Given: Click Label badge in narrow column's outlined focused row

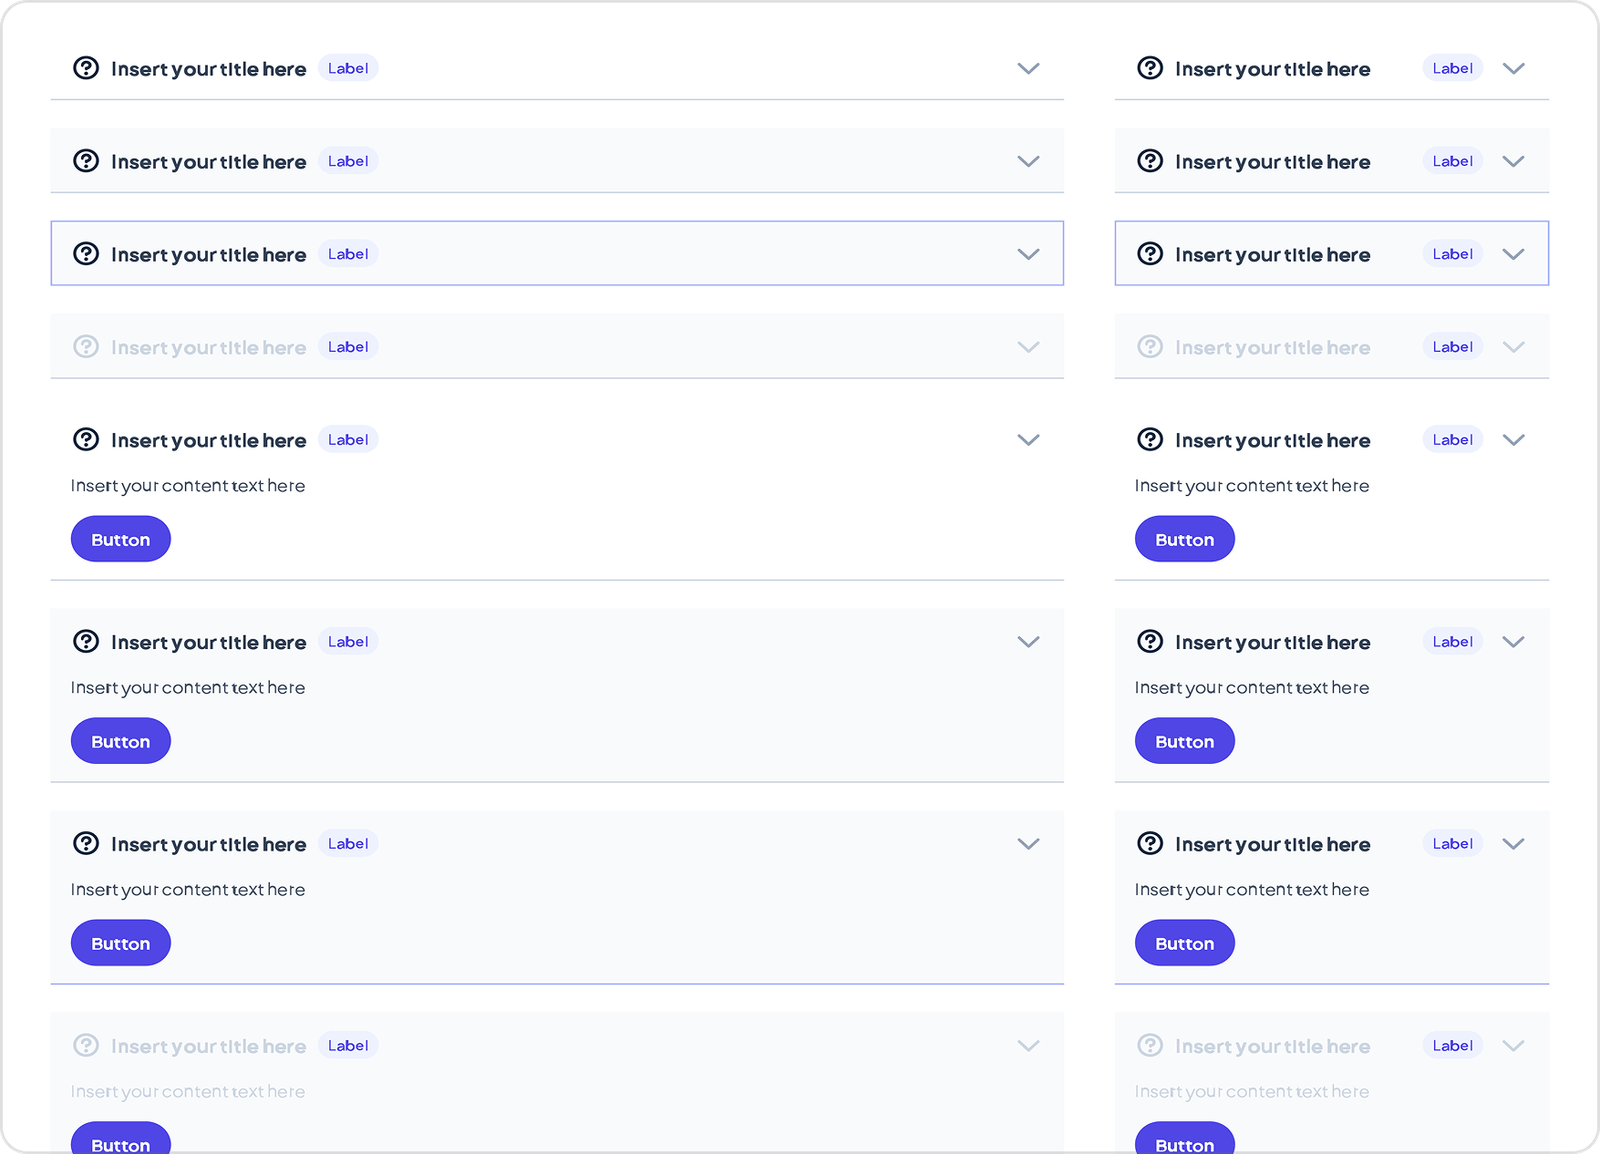Looking at the screenshot, I should (x=1452, y=254).
